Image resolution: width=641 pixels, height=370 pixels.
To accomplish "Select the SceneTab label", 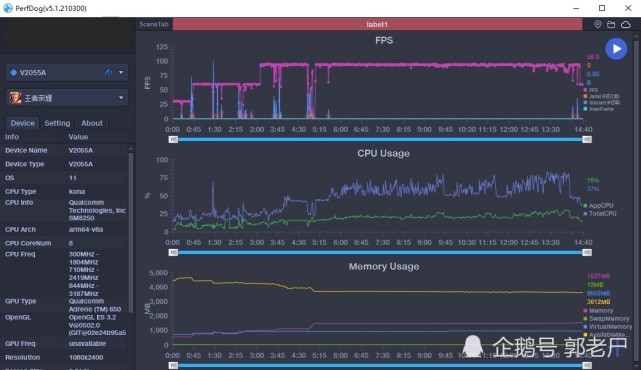I will (x=154, y=24).
